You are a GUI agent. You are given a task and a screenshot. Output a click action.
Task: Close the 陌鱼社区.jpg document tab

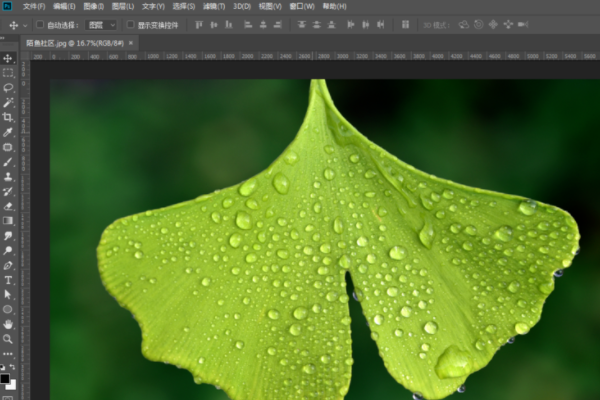(131, 43)
